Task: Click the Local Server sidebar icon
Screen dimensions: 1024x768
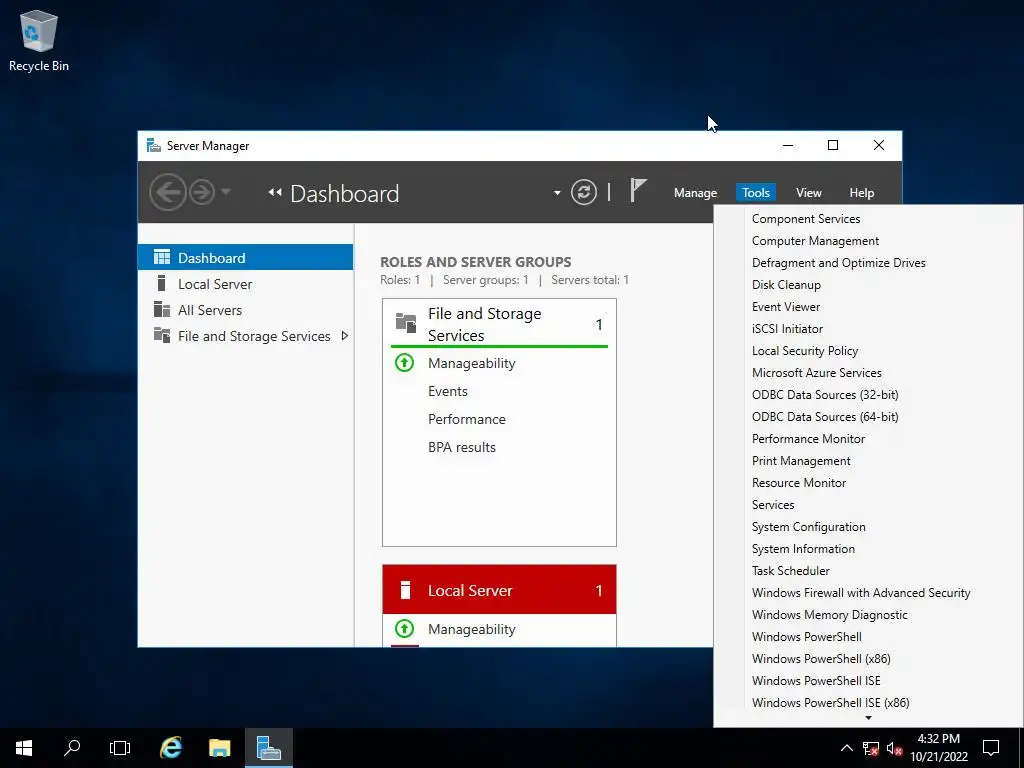Action: (161, 283)
